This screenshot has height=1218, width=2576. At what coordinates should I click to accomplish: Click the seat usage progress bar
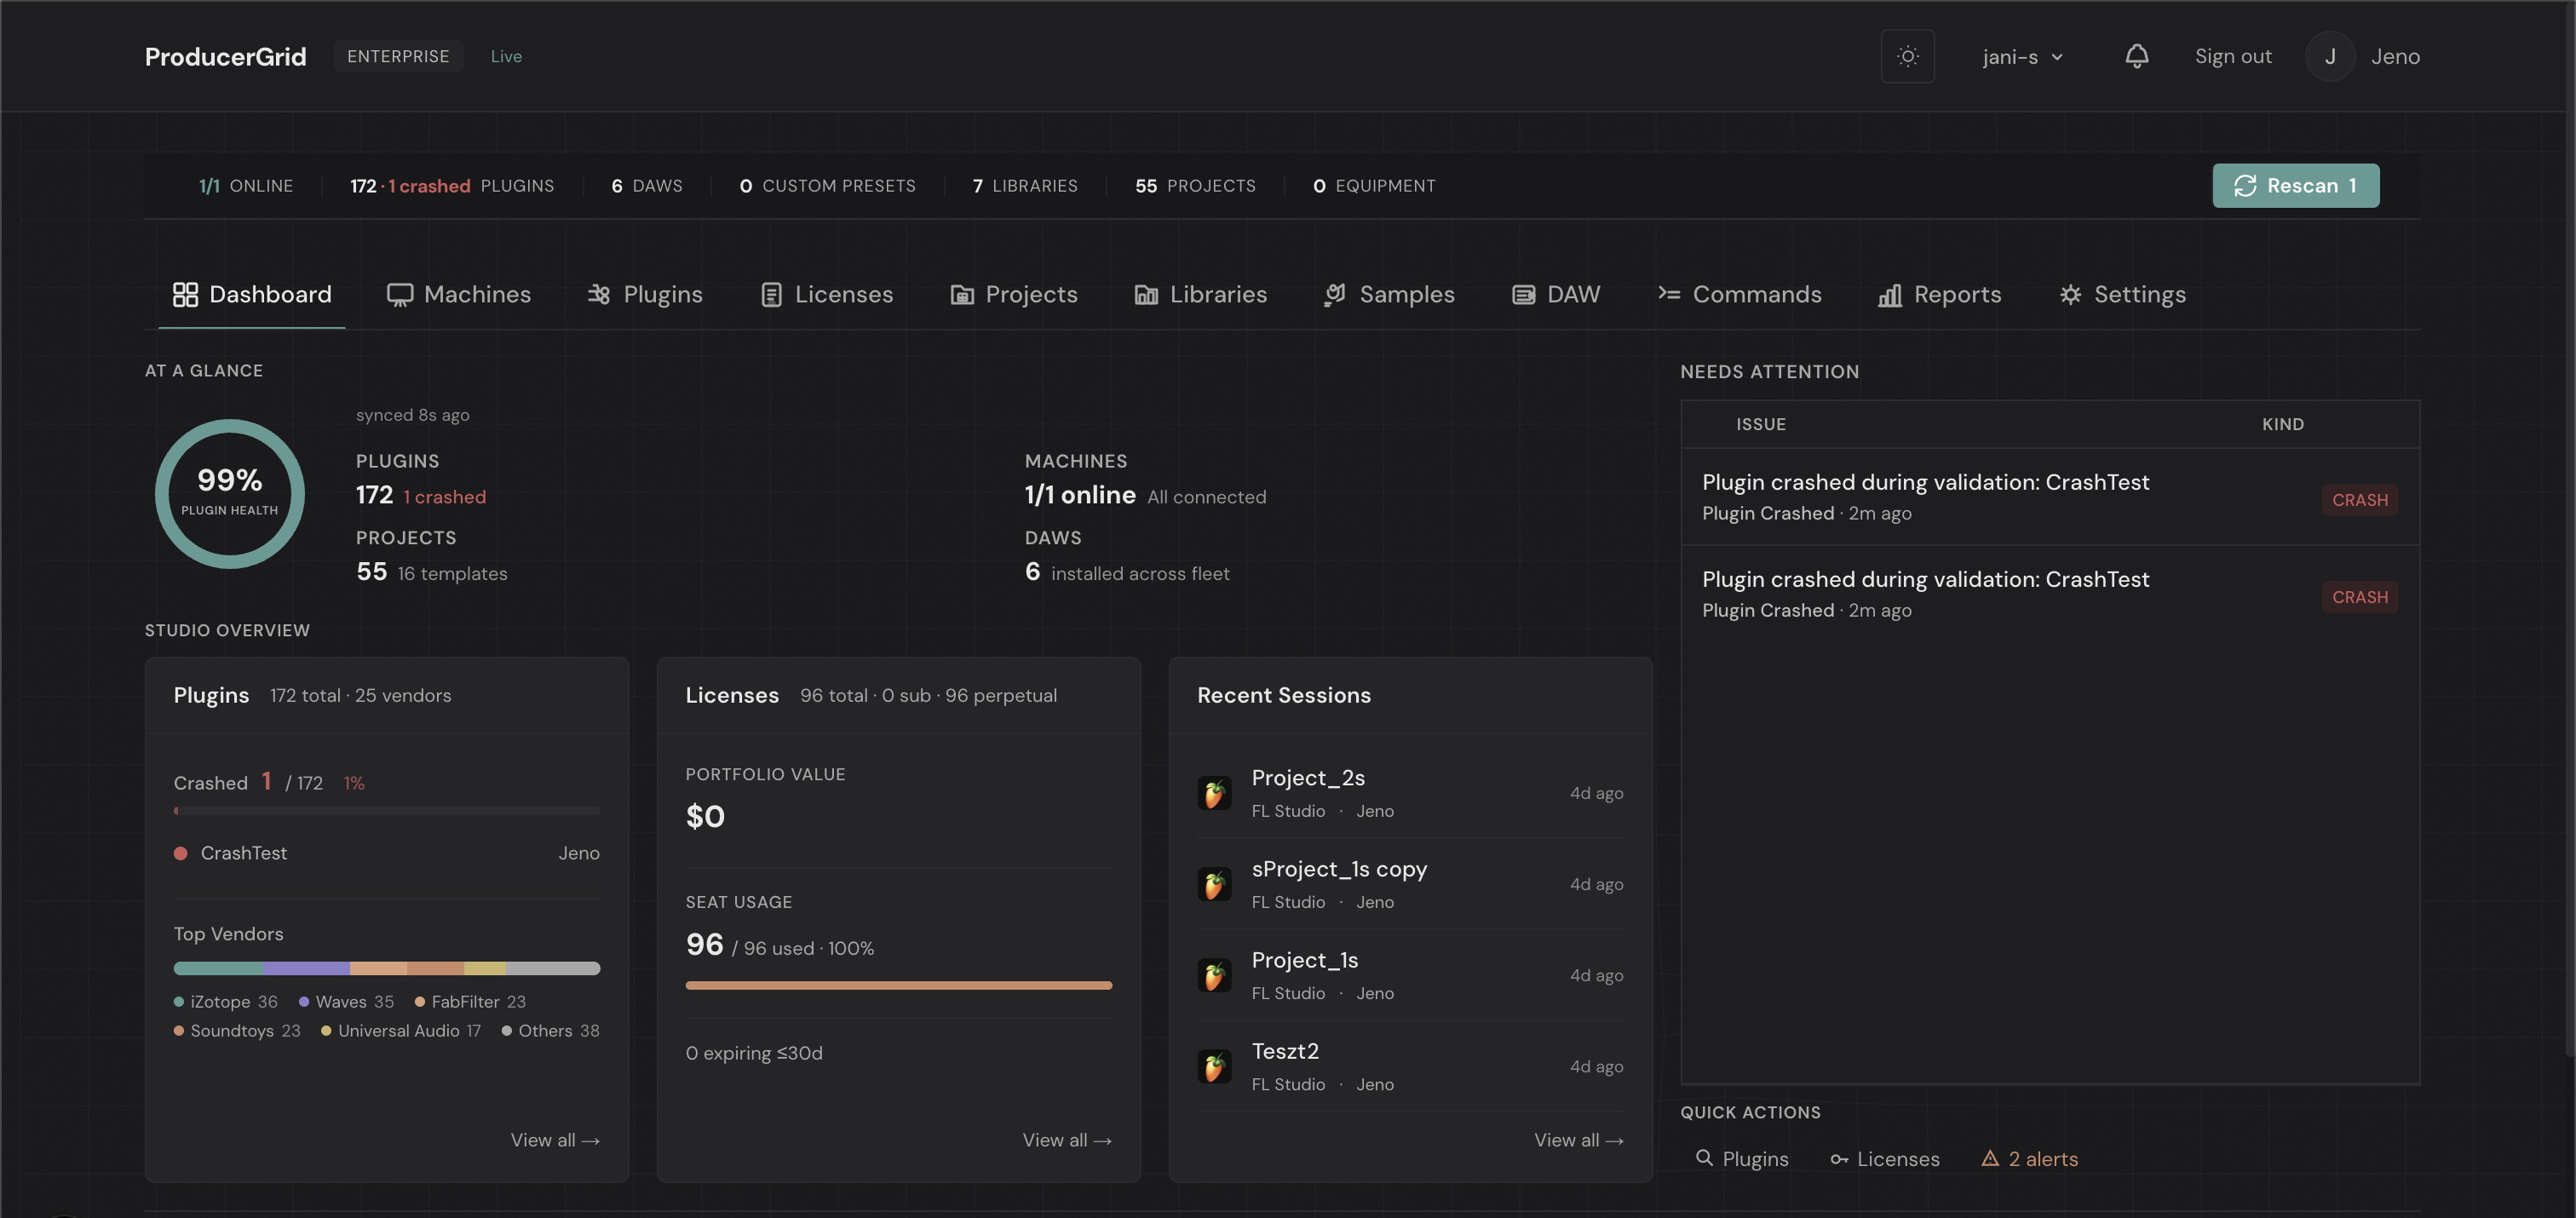pyautogui.click(x=898, y=985)
